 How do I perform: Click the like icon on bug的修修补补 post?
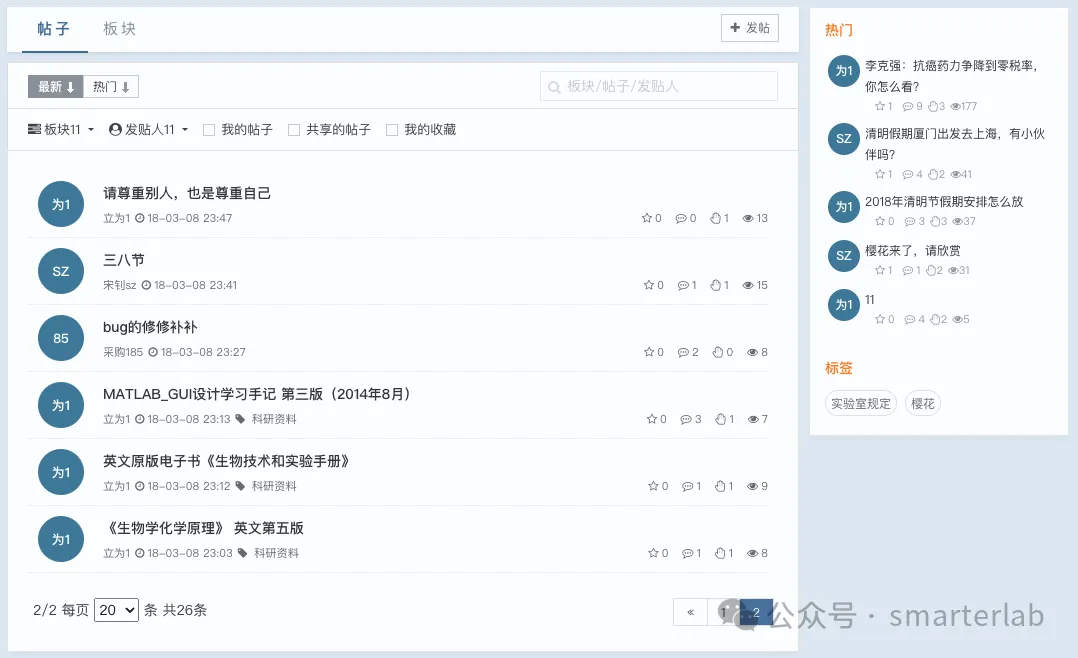coord(718,352)
